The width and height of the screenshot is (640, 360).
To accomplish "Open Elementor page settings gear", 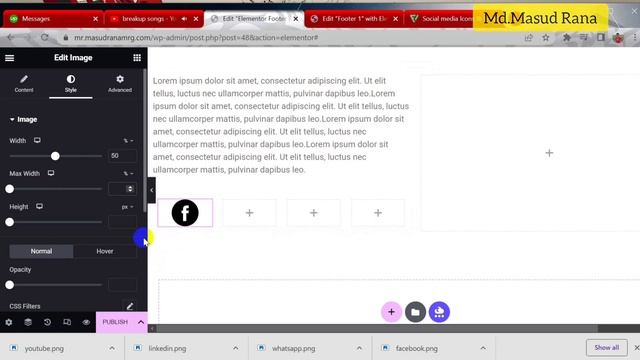I will tap(9, 322).
